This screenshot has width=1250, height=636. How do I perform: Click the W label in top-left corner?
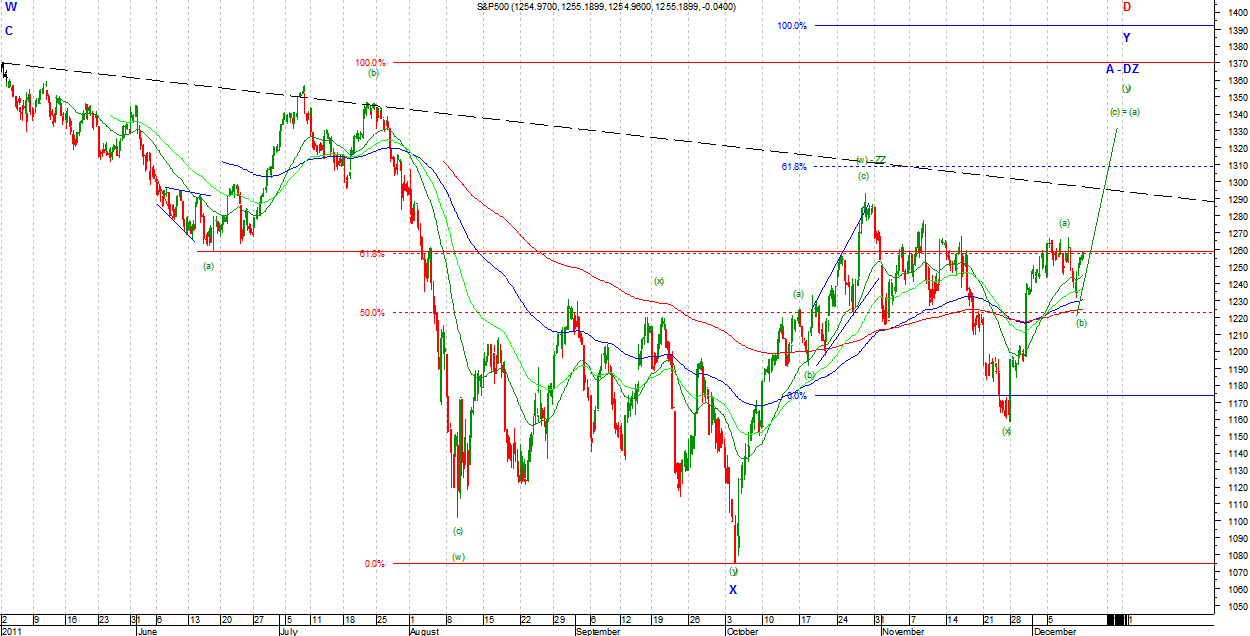pyautogui.click(x=9, y=6)
